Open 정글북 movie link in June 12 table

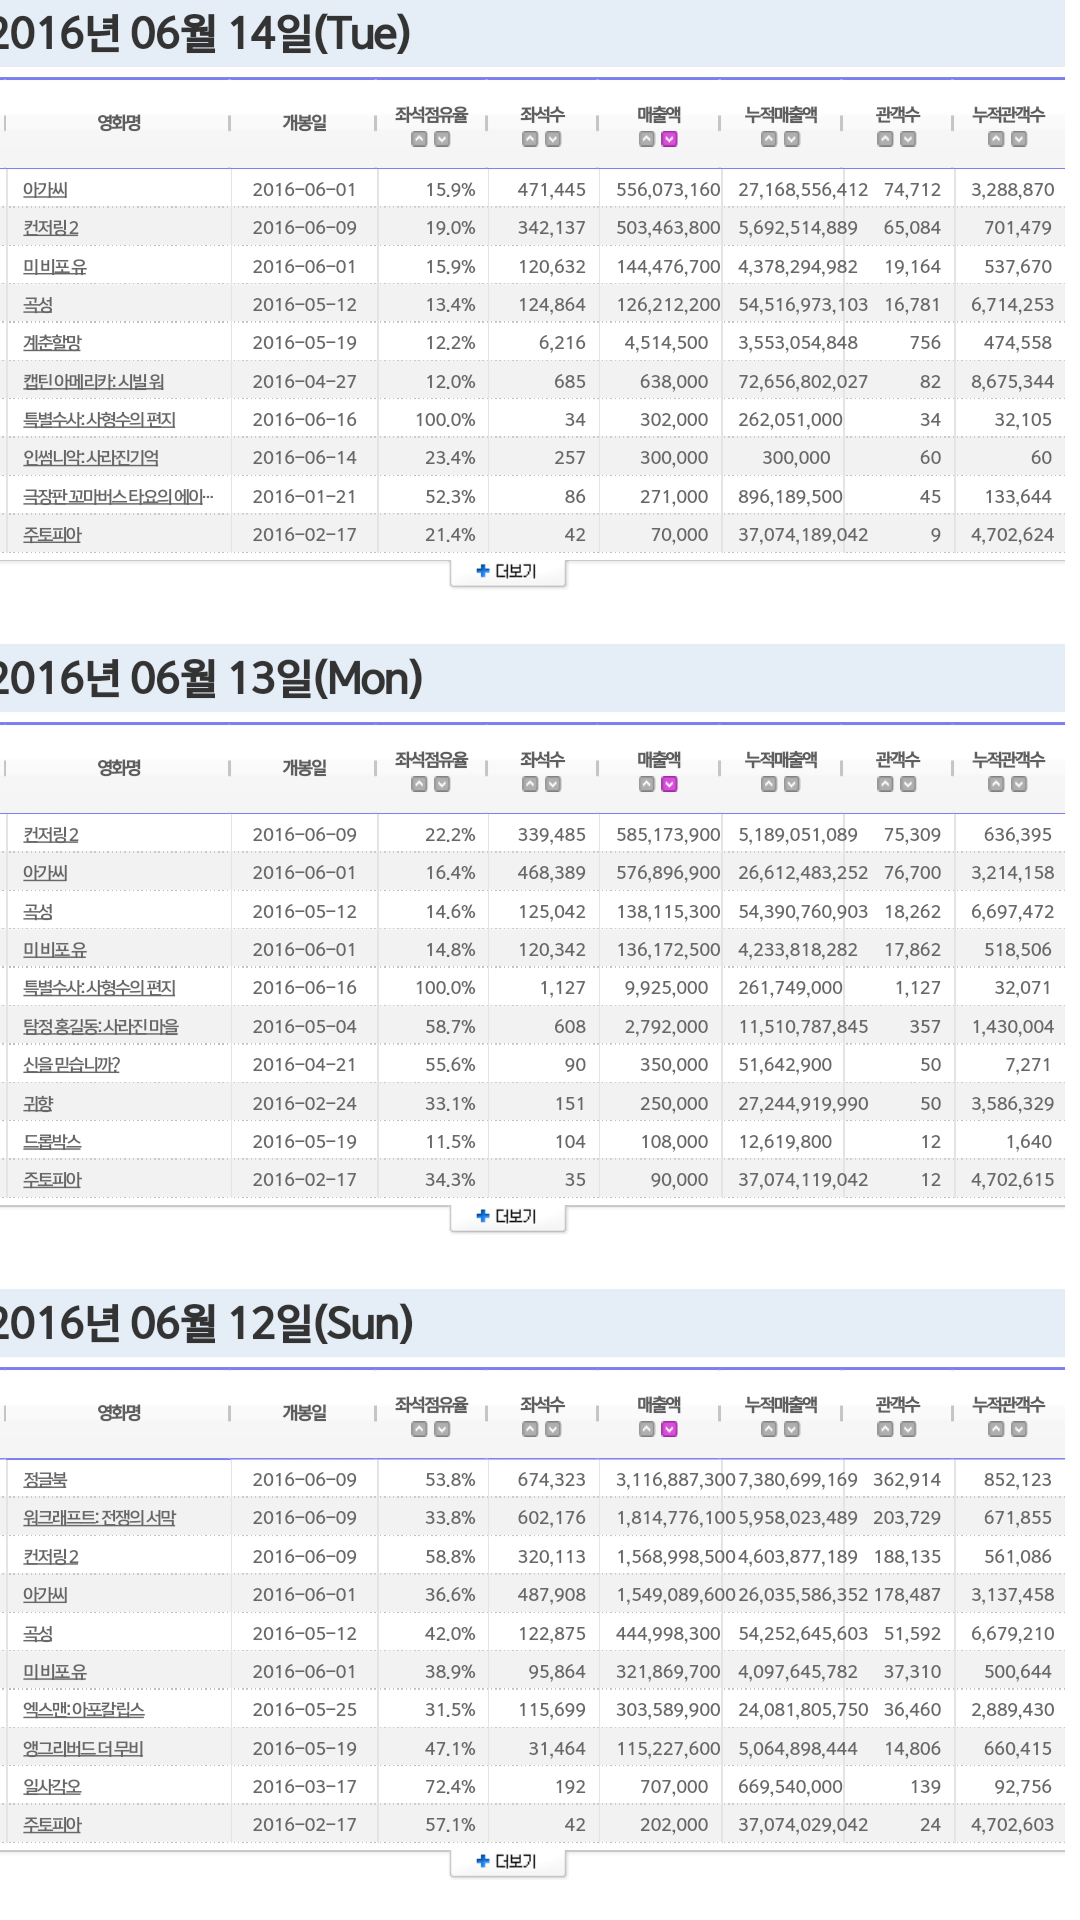click(45, 1480)
